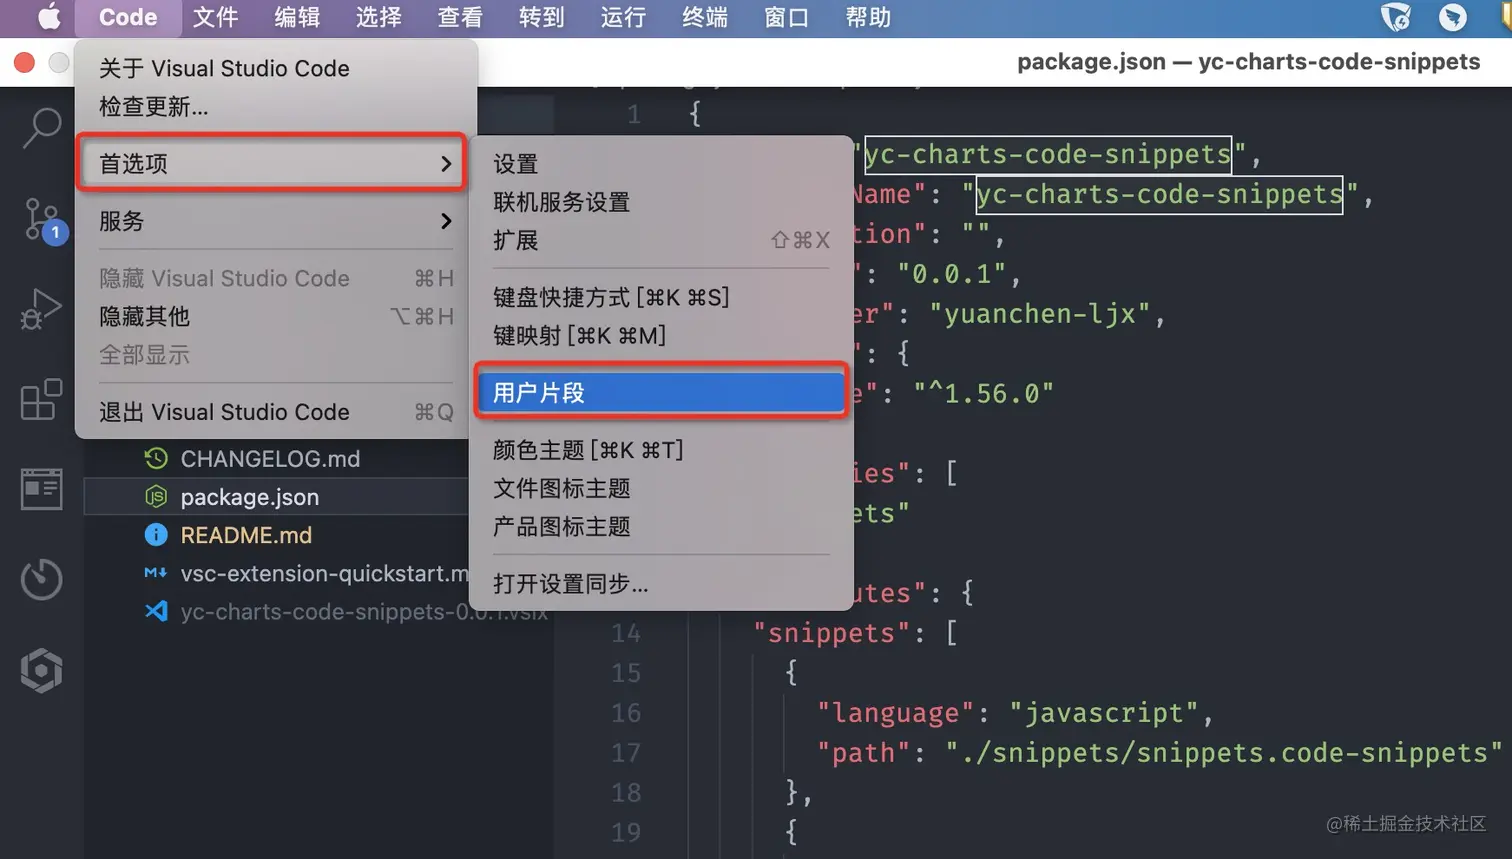Open the 文件 menu
1512x859 pixels.
tap(215, 17)
